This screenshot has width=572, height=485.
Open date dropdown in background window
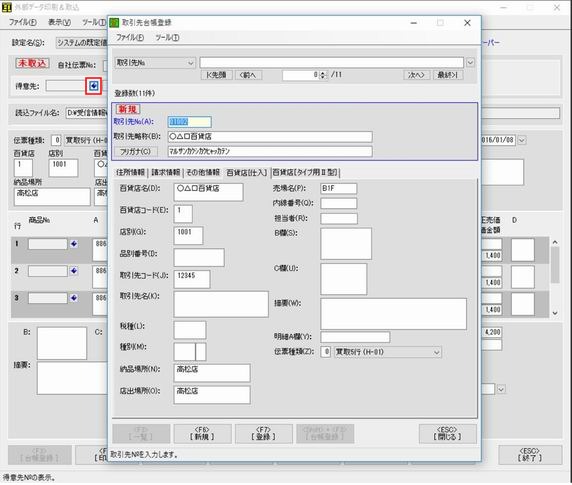(522, 140)
